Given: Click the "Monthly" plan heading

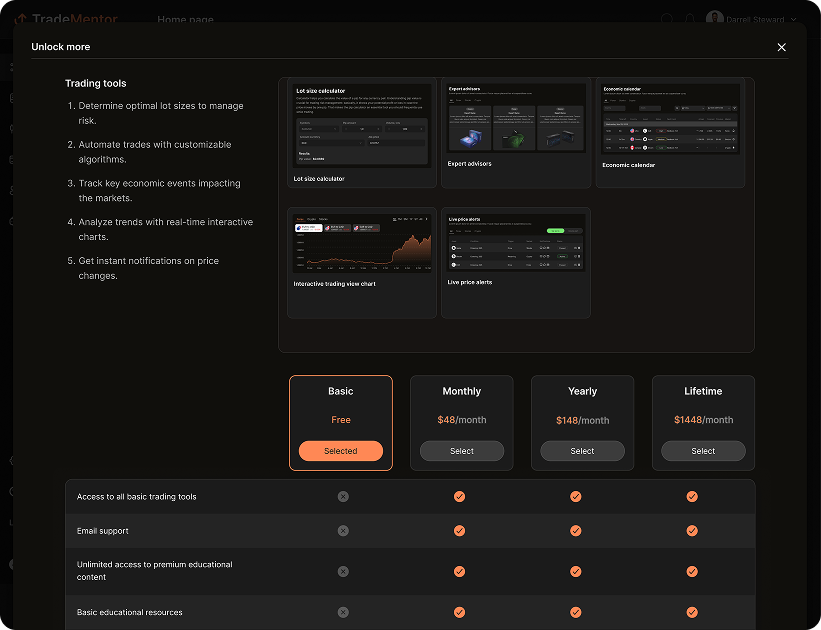Looking at the screenshot, I should click(462, 391).
